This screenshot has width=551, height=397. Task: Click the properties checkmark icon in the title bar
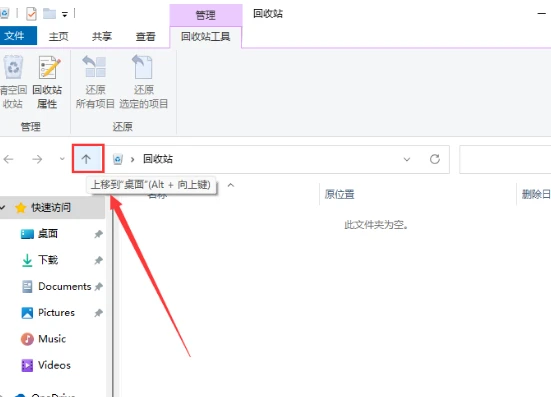pos(31,14)
